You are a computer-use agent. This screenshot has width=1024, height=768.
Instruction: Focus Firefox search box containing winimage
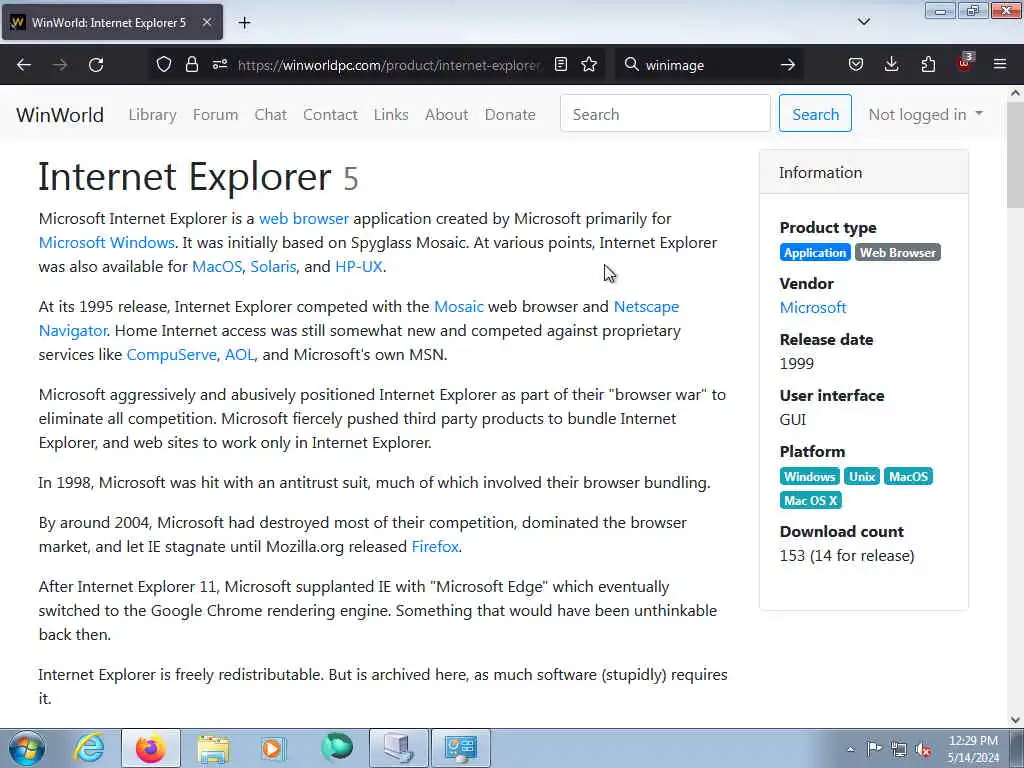pyautogui.click(x=707, y=65)
